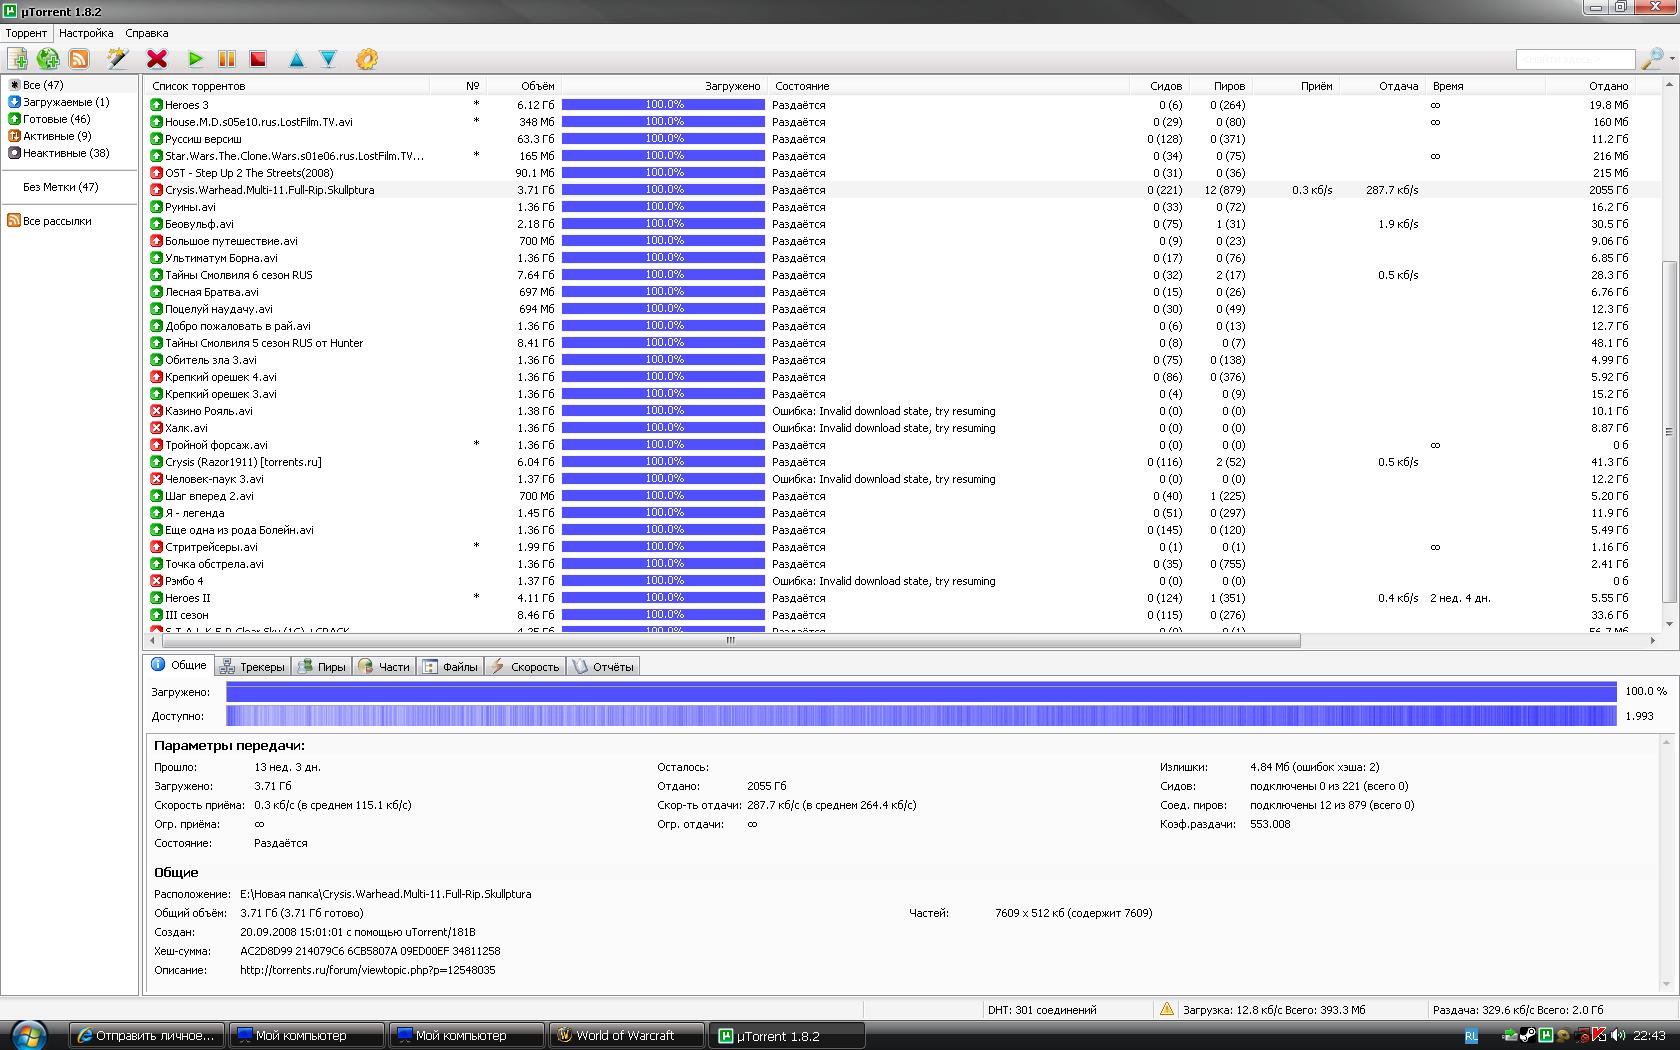The width and height of the screenshot is (1680, 1050).
Task: Click the warning icon in the status bar
Action: tap(1166, 1009)
